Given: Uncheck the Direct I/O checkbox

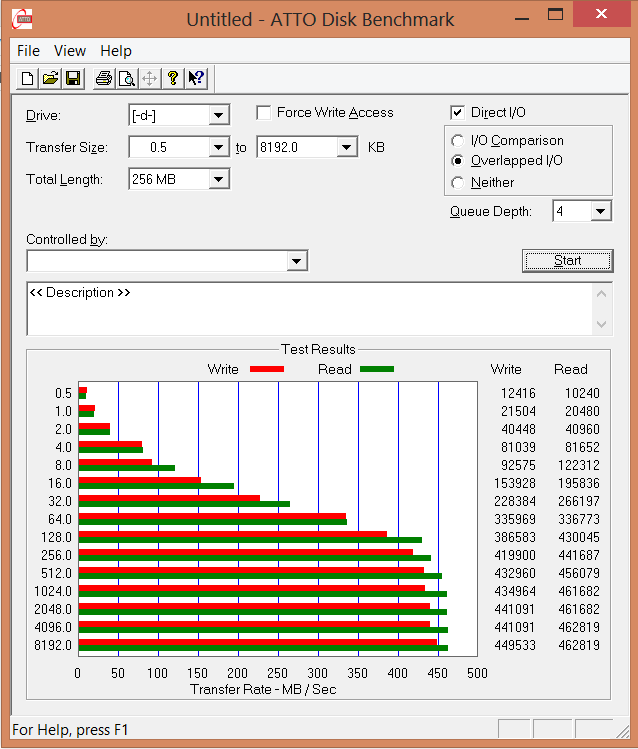Looking at the screenshot, I should 458,113.
